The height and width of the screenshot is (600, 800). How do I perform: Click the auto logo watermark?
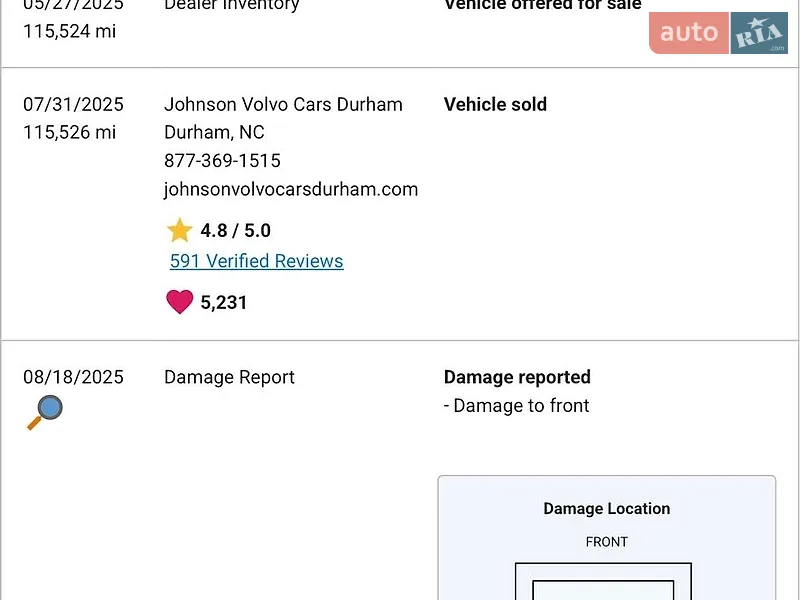pos(689,33)
